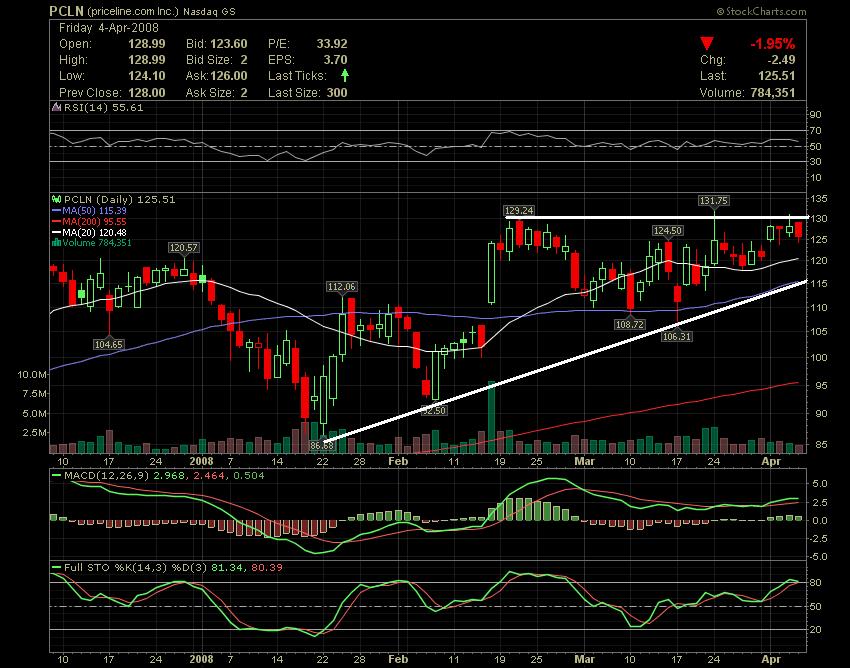Click the green line marker before Full STO
Image resolution: width=850 pixels, height=668 pixels.
pyautogui.click(x=56, y=568)
